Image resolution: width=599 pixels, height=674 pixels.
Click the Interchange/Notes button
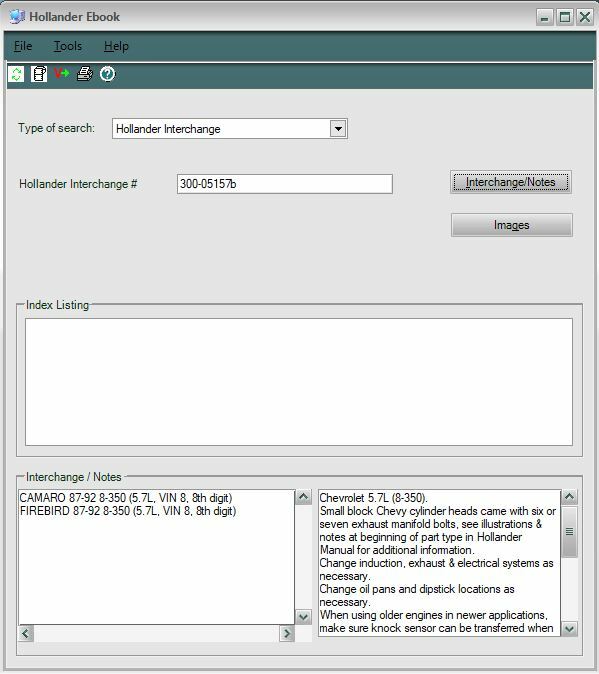coord(511,182)
